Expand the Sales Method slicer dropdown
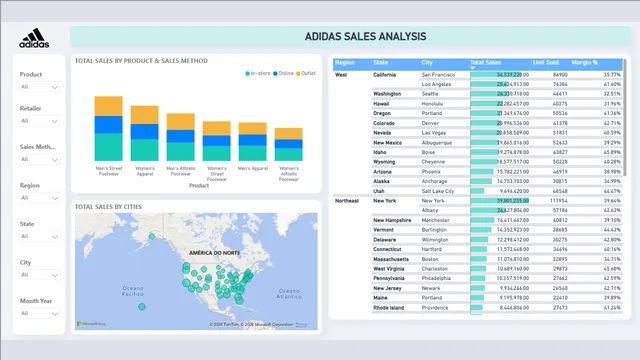The image size is (640, 360). click(40, 159)
